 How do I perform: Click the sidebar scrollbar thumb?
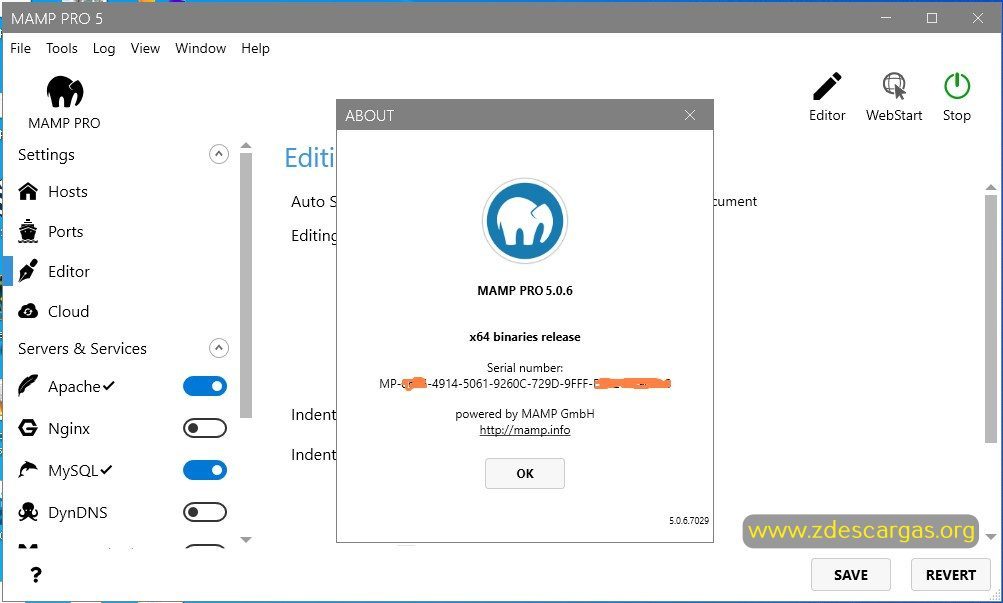coord(246,285)
